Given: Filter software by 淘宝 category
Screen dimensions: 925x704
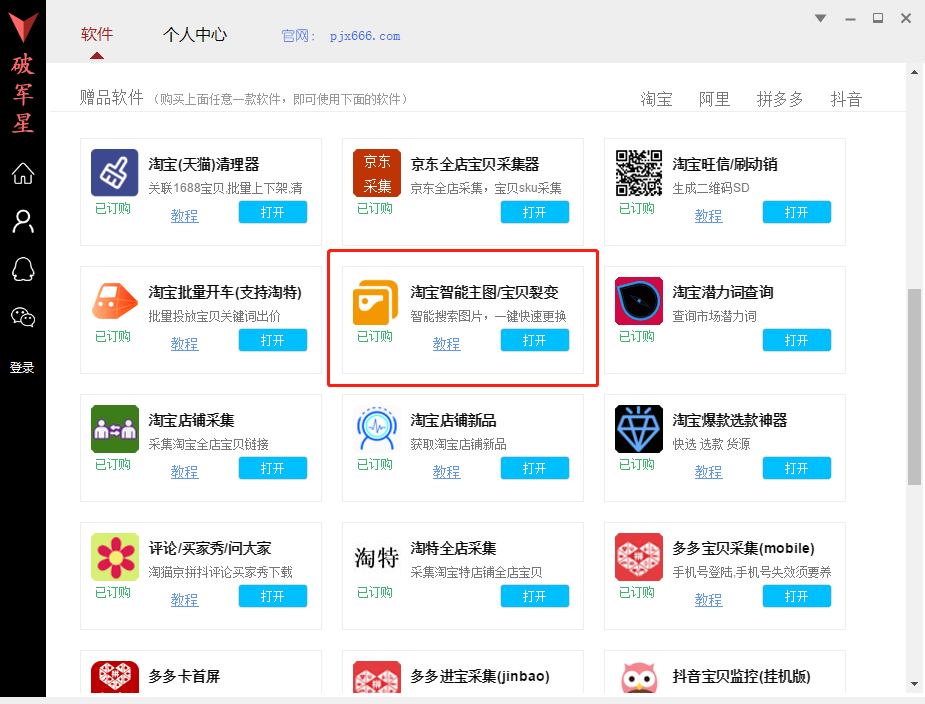Looking at the screenshot, I should tap(657, 99).
